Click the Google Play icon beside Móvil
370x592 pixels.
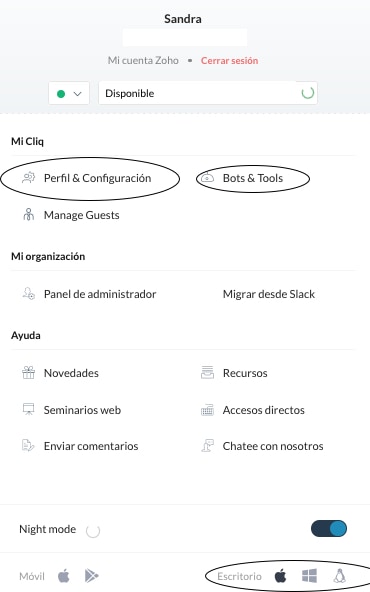92,576
